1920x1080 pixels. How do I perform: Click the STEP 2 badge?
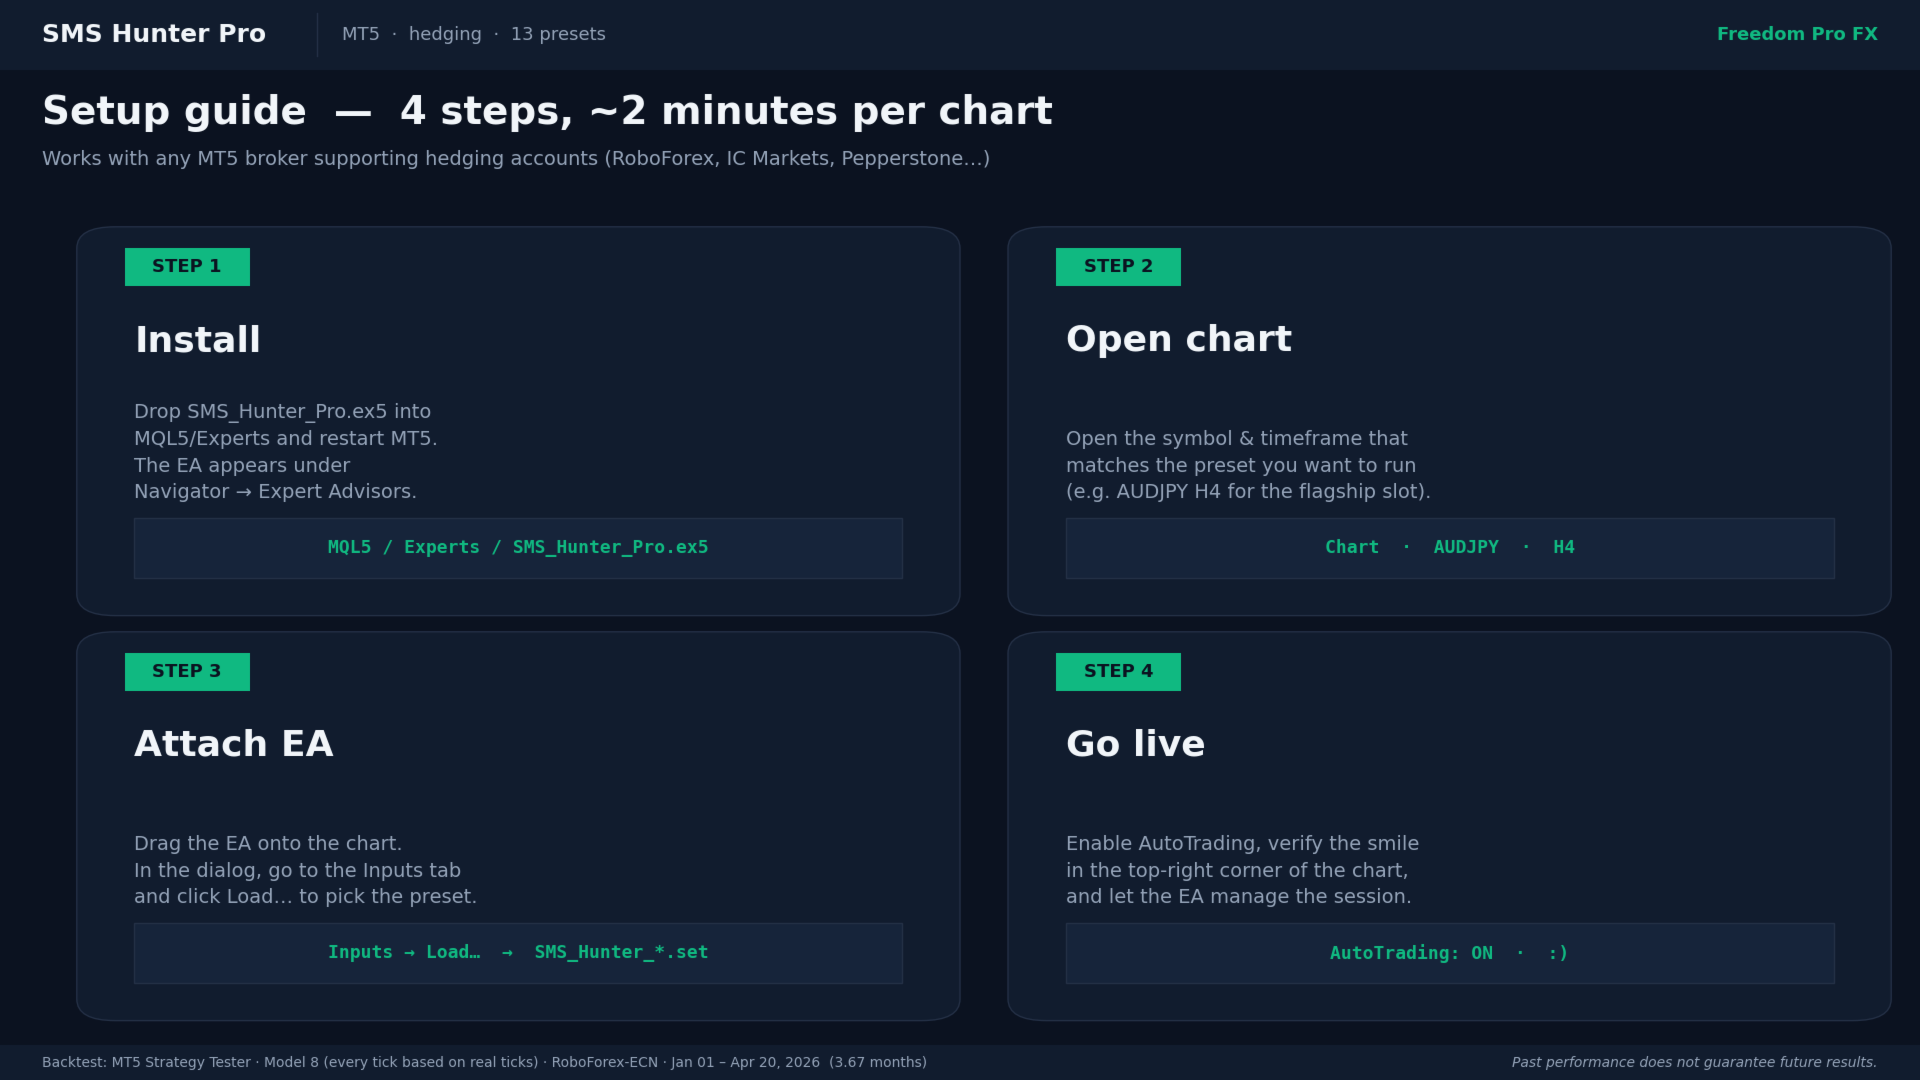click(x=1118, y=267)
